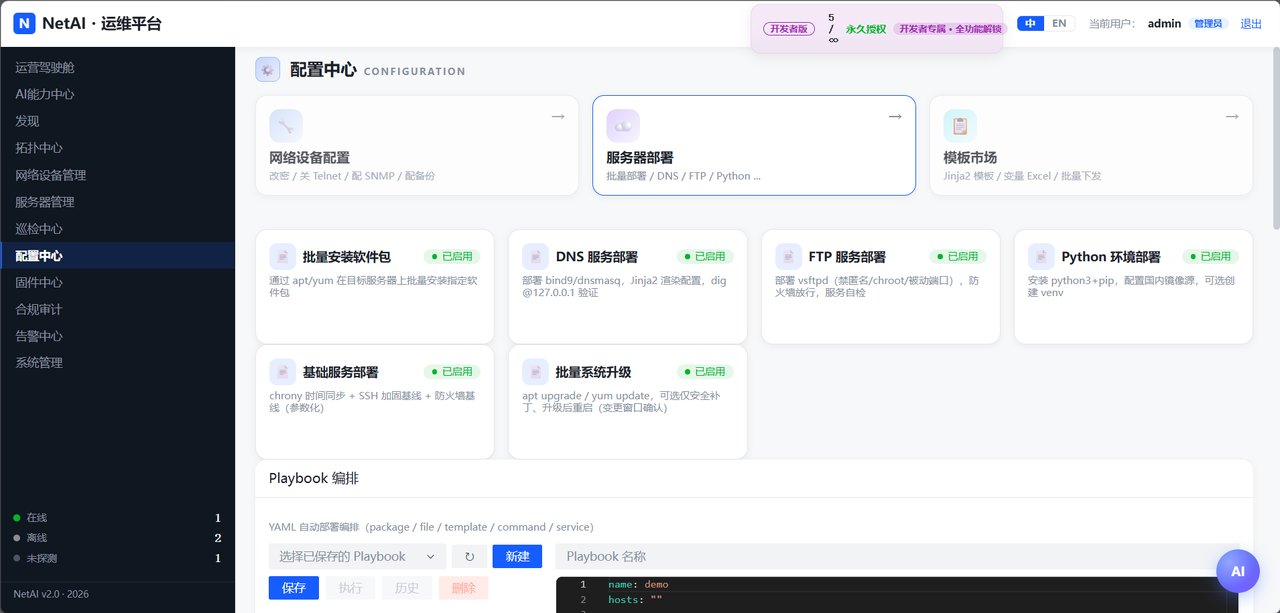Toggle 已启用 status on 批量系统升级
Image resolution: width=1280 pixels, height=613 pixels.
[x=705, y=372]
